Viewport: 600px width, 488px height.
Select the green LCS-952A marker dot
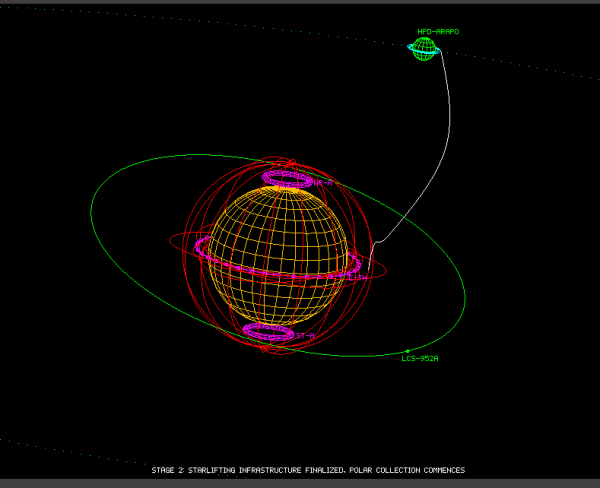pyautogui.click(x=408, y=351)
